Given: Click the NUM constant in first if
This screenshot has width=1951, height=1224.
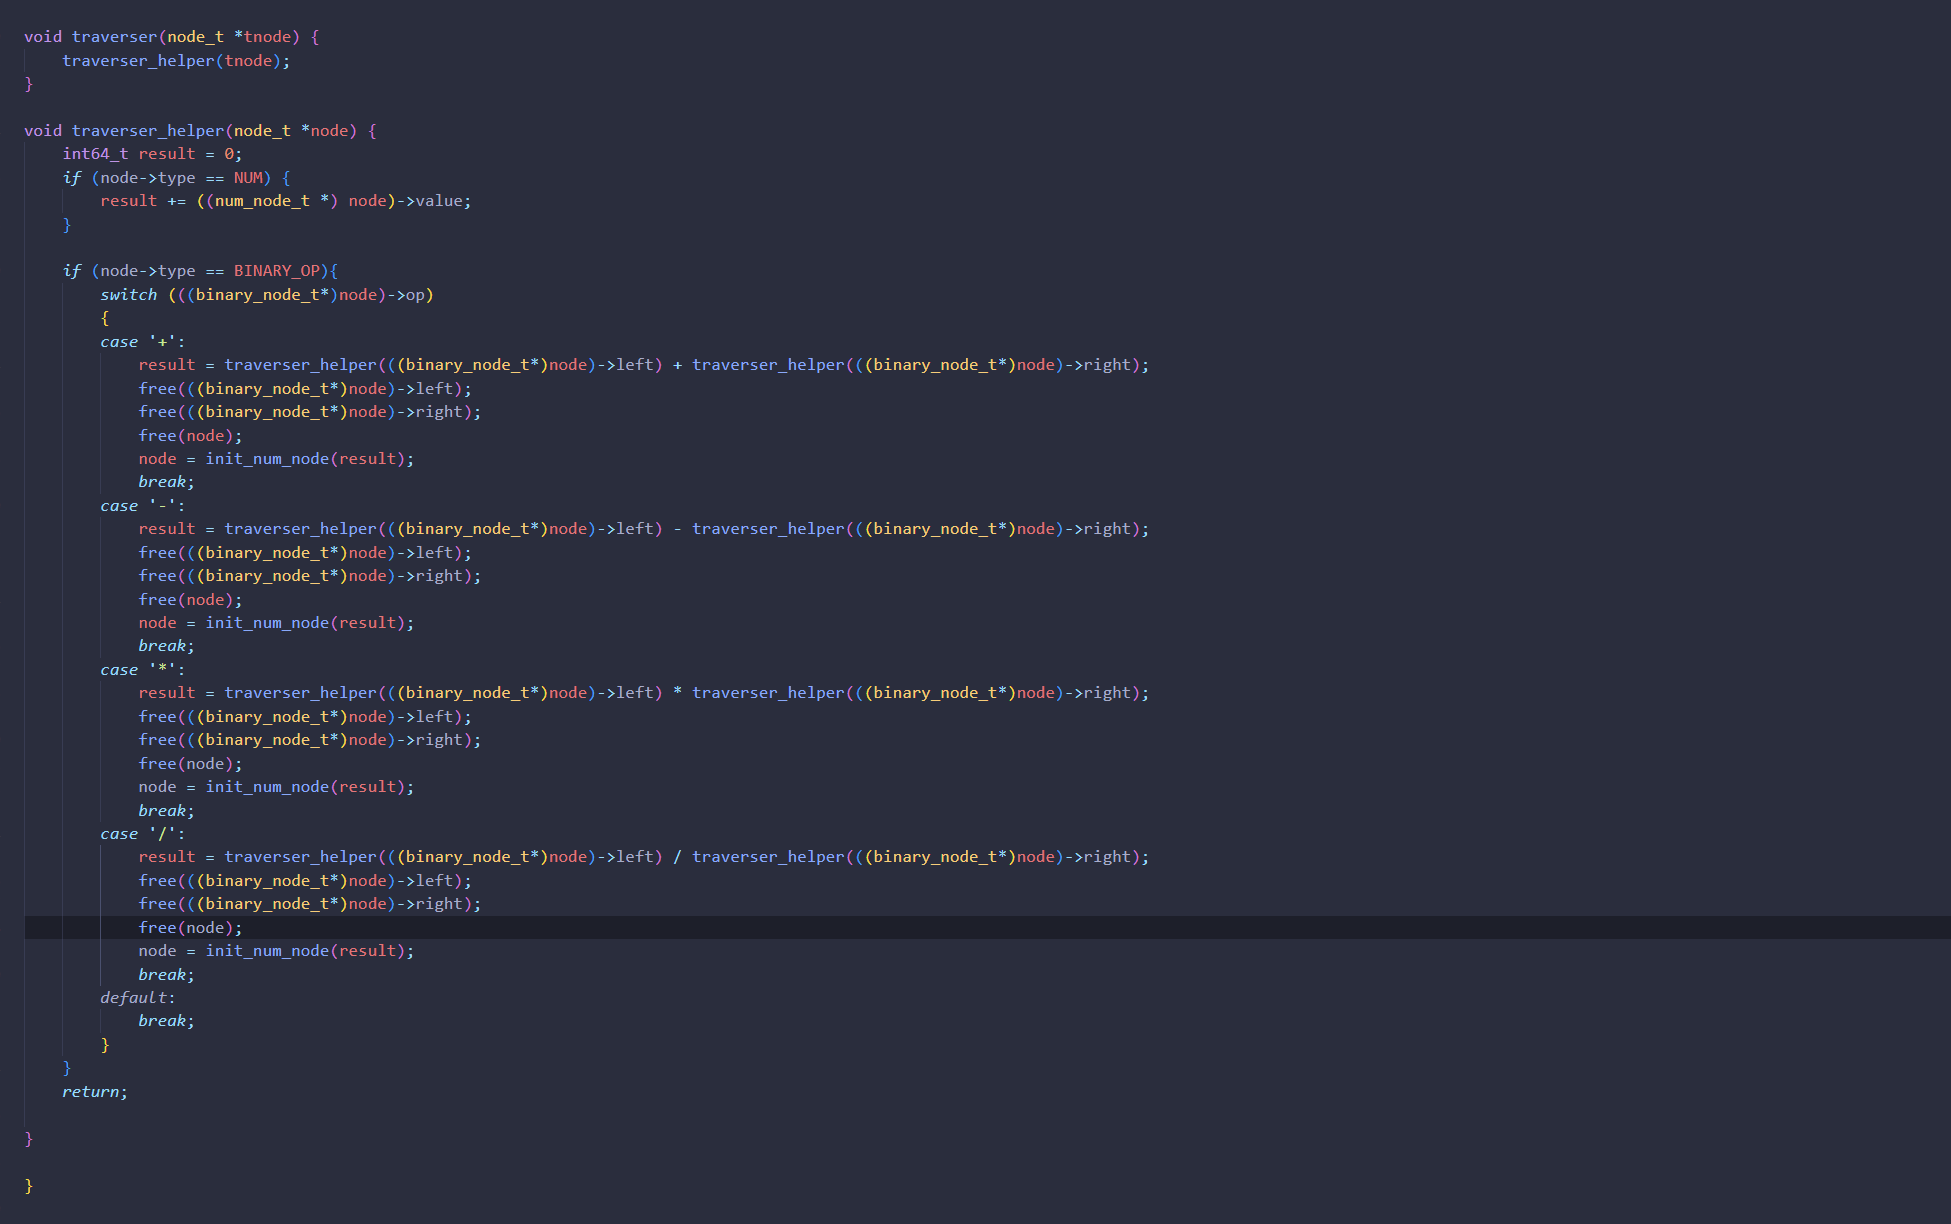Looking at the screenshot, I should pos(248,178).
